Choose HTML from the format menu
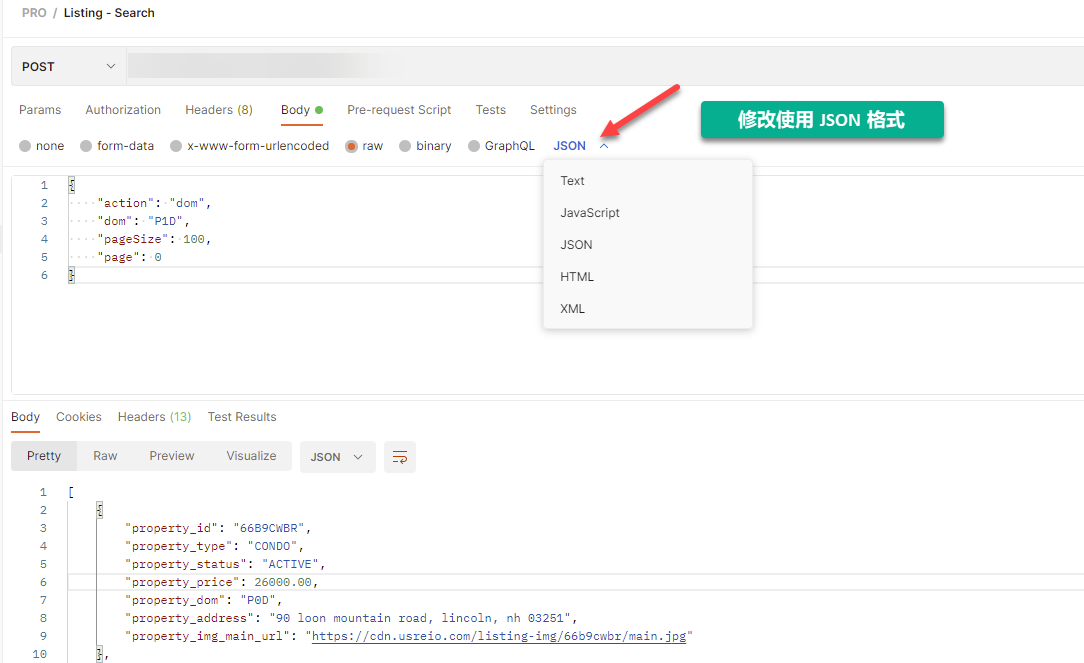The image size is (1084, 663). click(x=577, y=277)
